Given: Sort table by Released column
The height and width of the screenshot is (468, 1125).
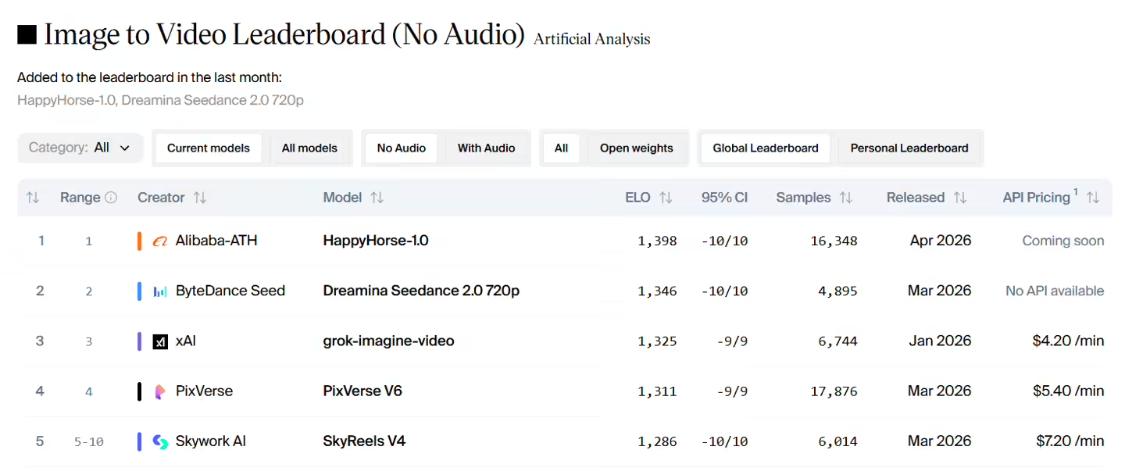Looking at the screenshot, I should click(960, 198).
